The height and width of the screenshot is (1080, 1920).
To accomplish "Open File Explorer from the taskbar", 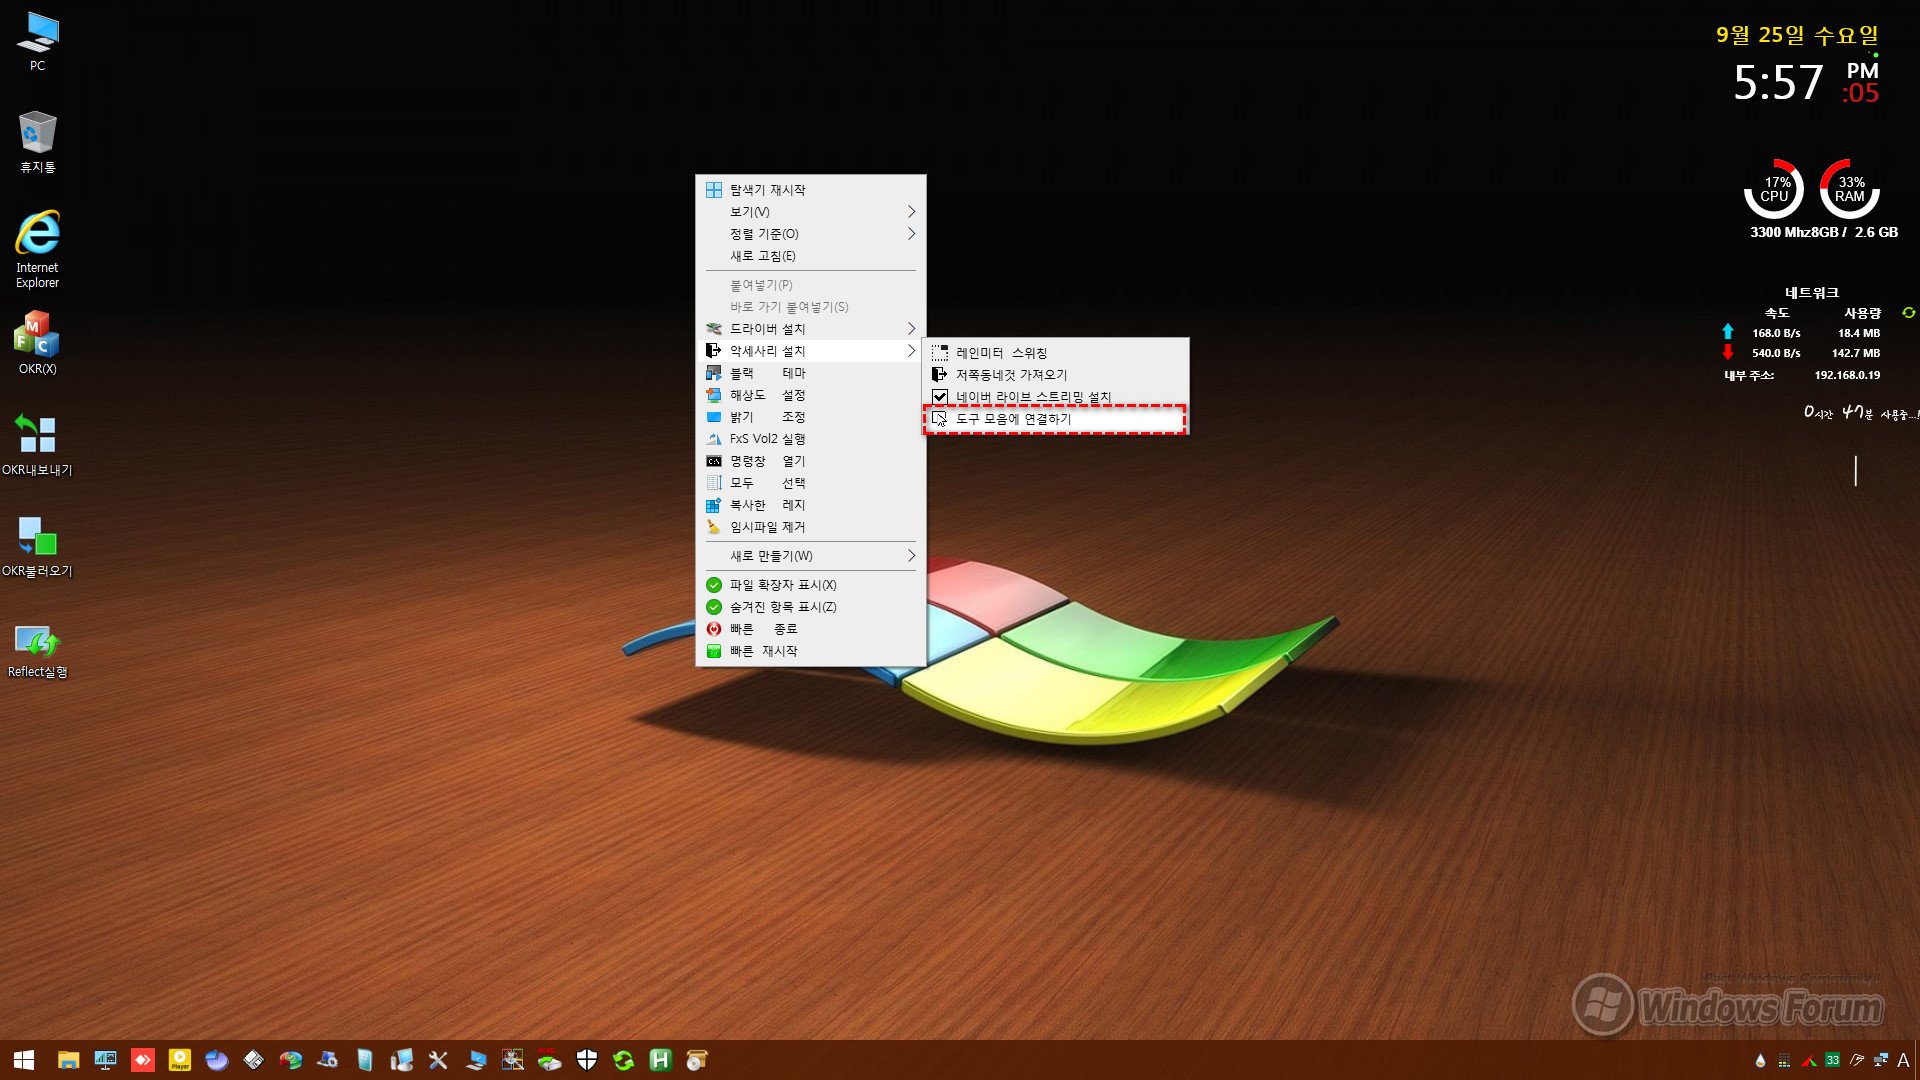I will (x=68, y=1060).
